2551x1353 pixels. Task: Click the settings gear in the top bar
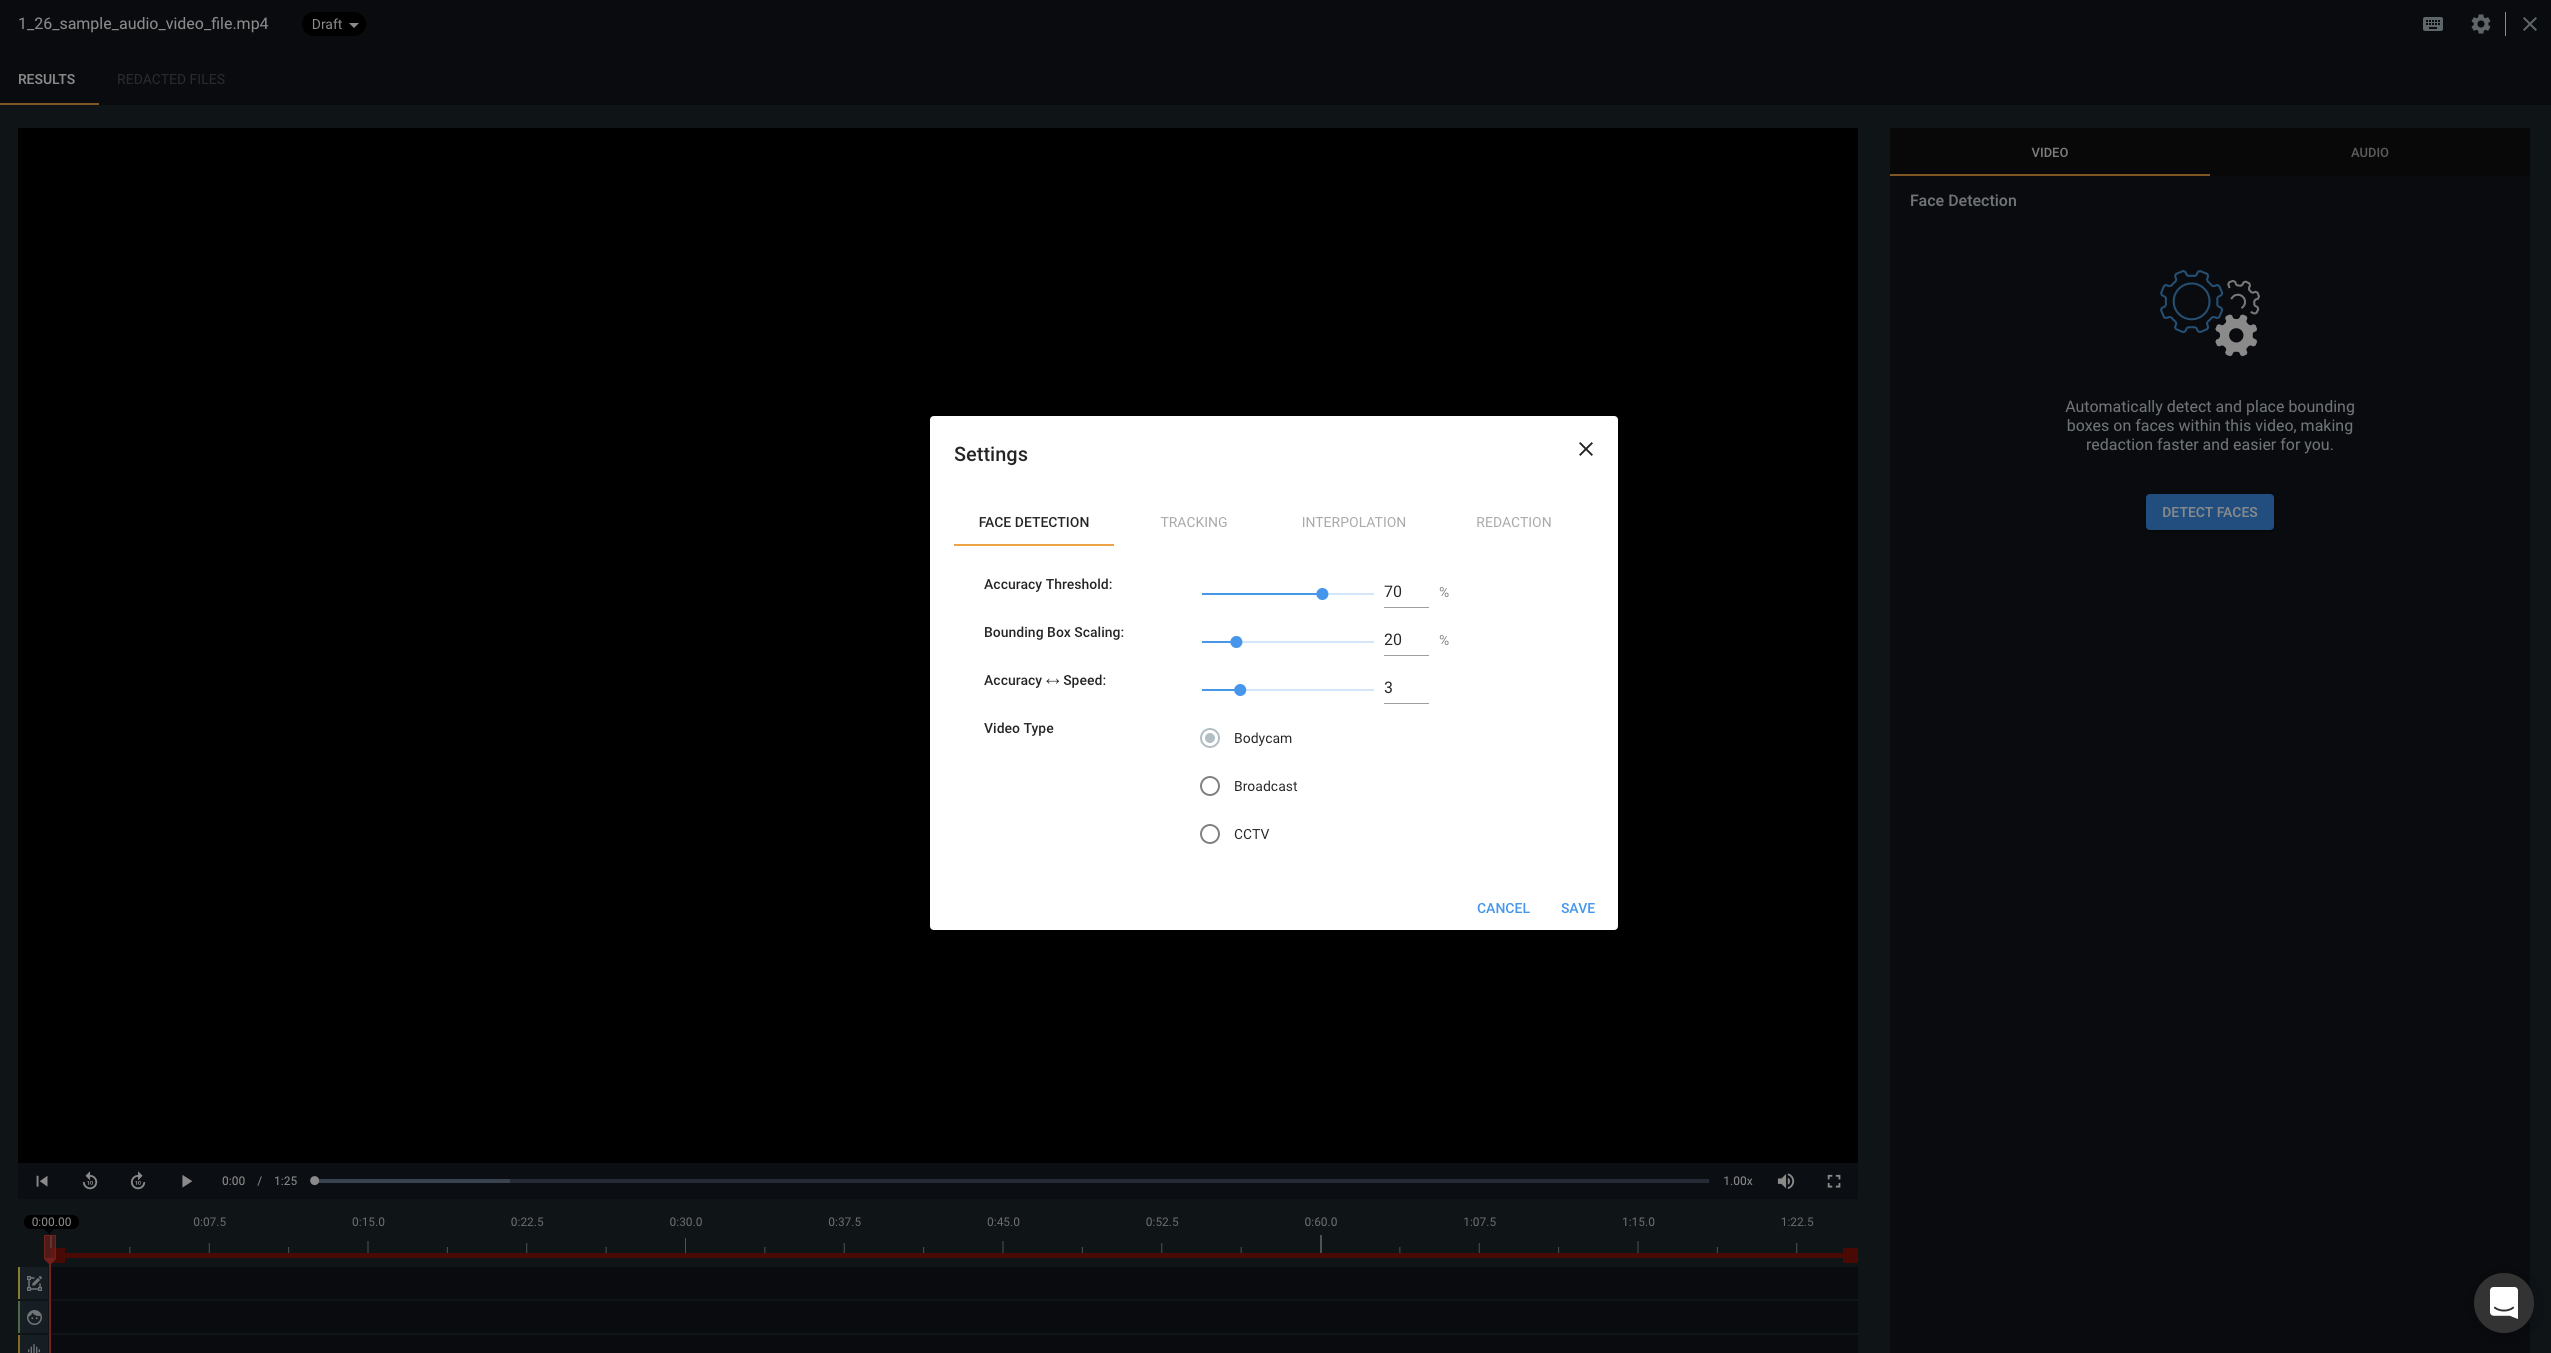2481,23
